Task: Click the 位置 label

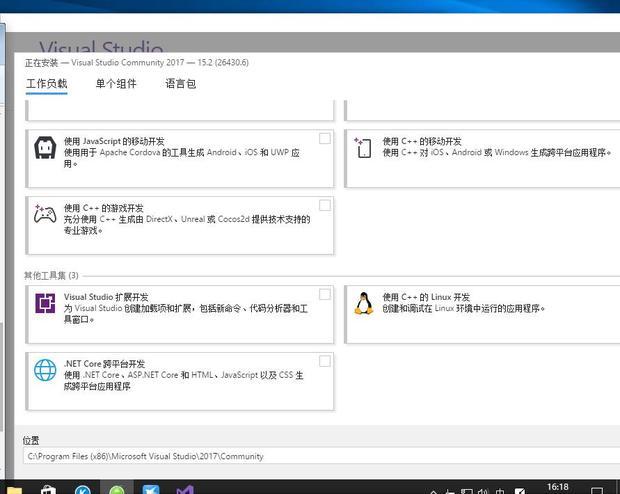Action: coord(31,440)
